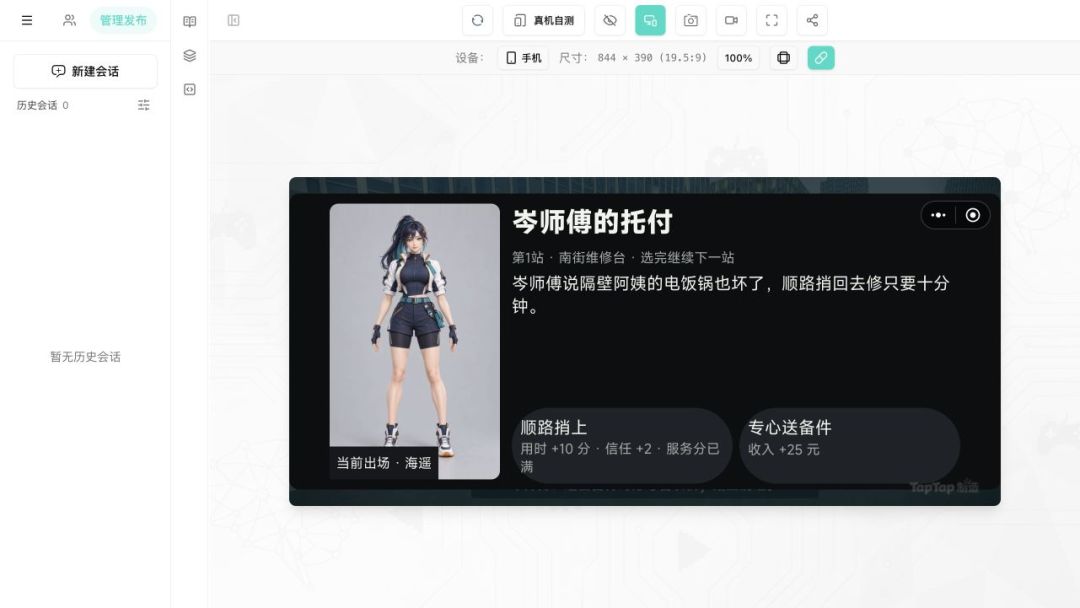Refresh the preview
1080x608 pixels.
[477, 21]
